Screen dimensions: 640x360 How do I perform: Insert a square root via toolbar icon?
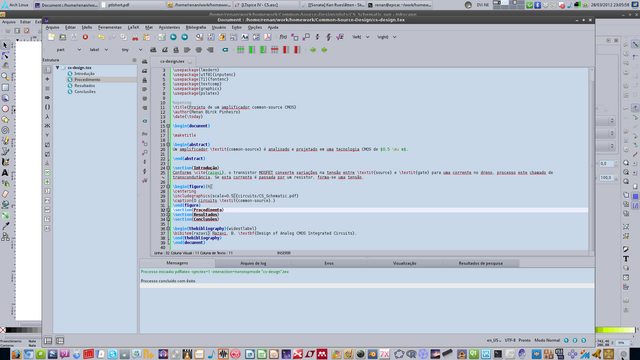340,37
